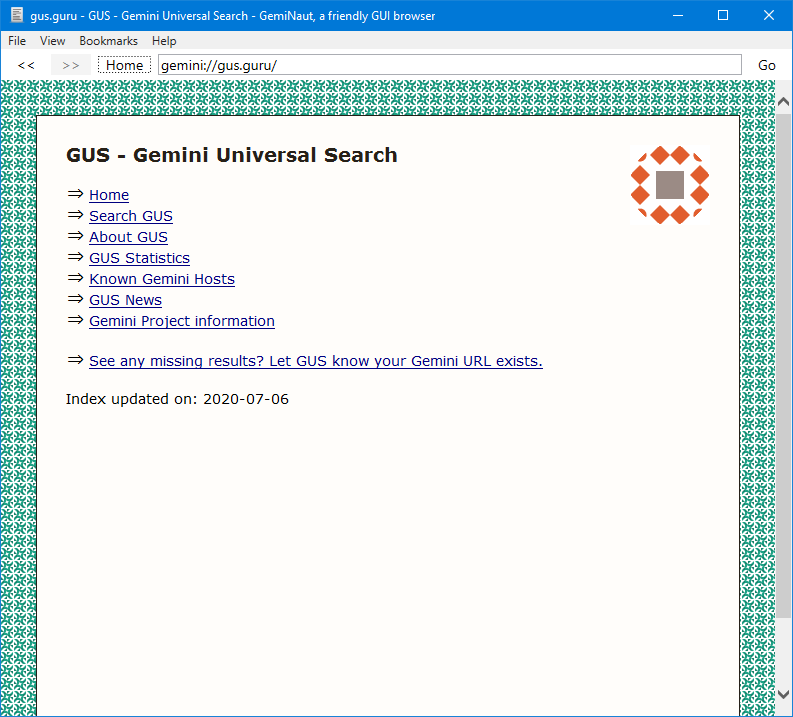Go forward with the >> button
The width and height of the screenshot is (793, 717).
[70, 65]
